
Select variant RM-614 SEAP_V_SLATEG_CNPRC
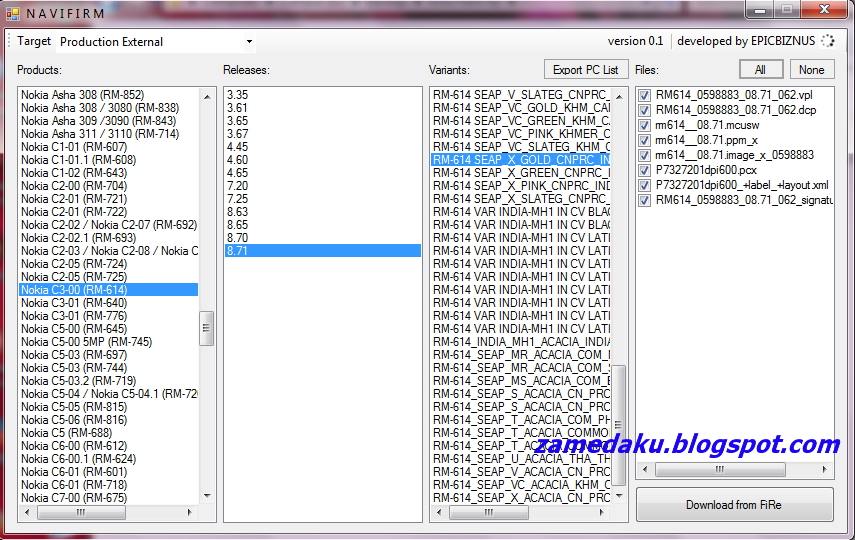pos(521,95)
